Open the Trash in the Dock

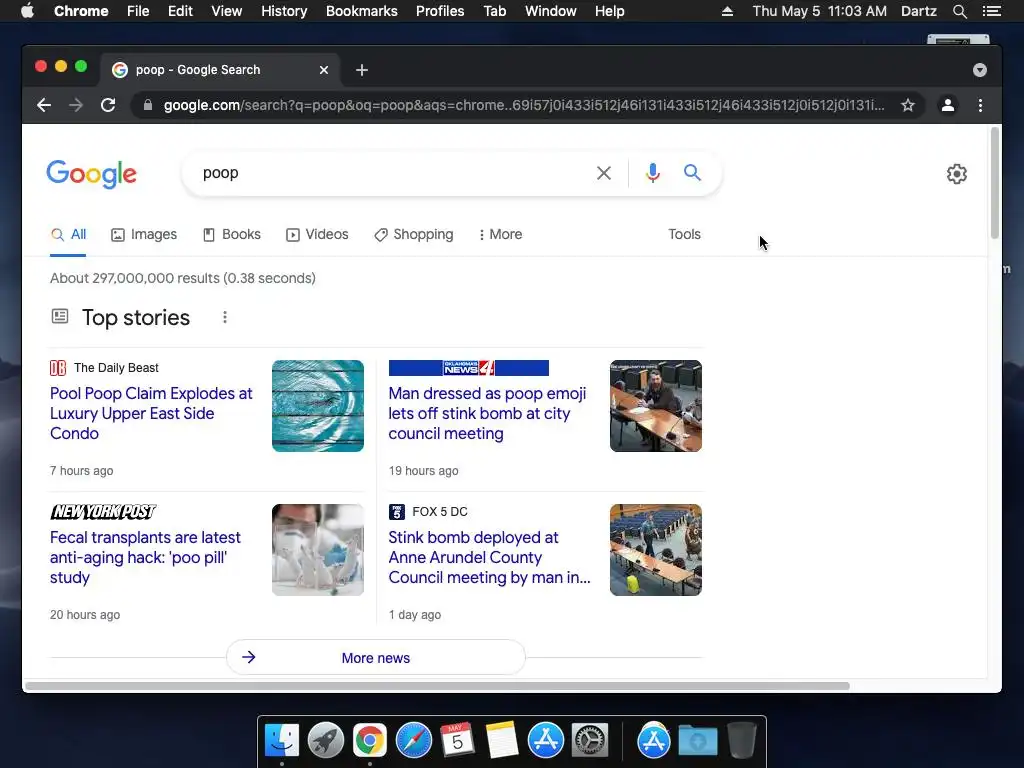click(x=741, y=741)
